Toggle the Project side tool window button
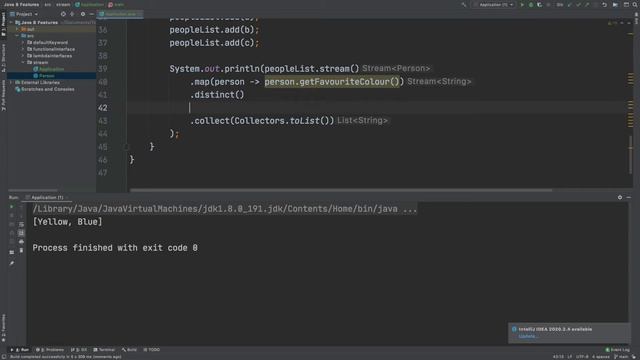Viewport: 640px width, 360px height. click(x=3, y=24)
